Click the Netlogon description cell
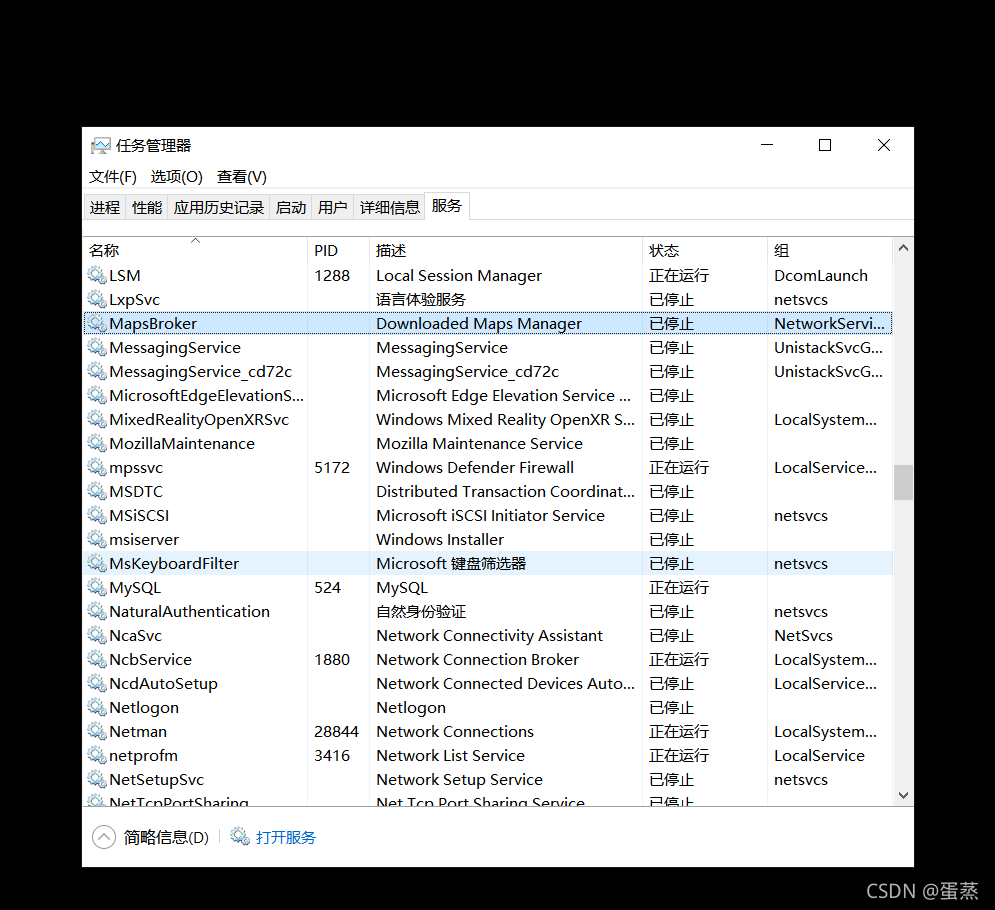 click(411, 708)
